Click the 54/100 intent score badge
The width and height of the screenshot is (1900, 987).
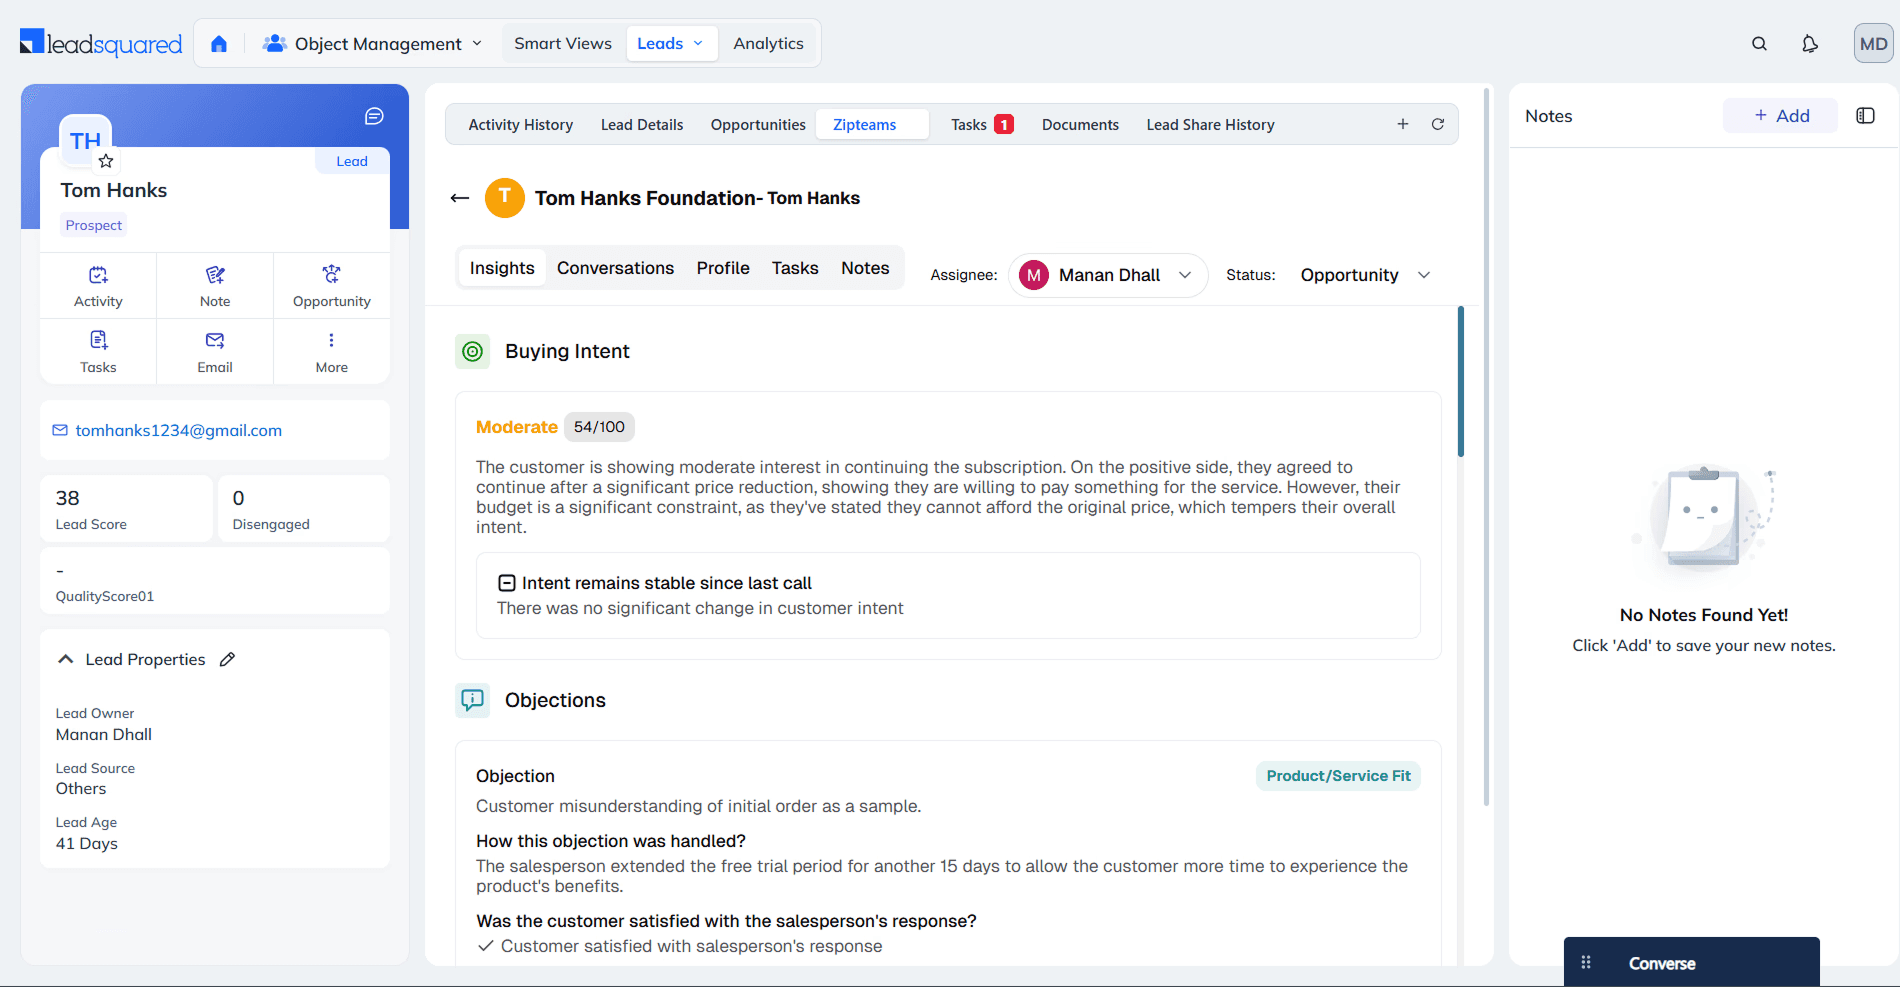[599, 427]
